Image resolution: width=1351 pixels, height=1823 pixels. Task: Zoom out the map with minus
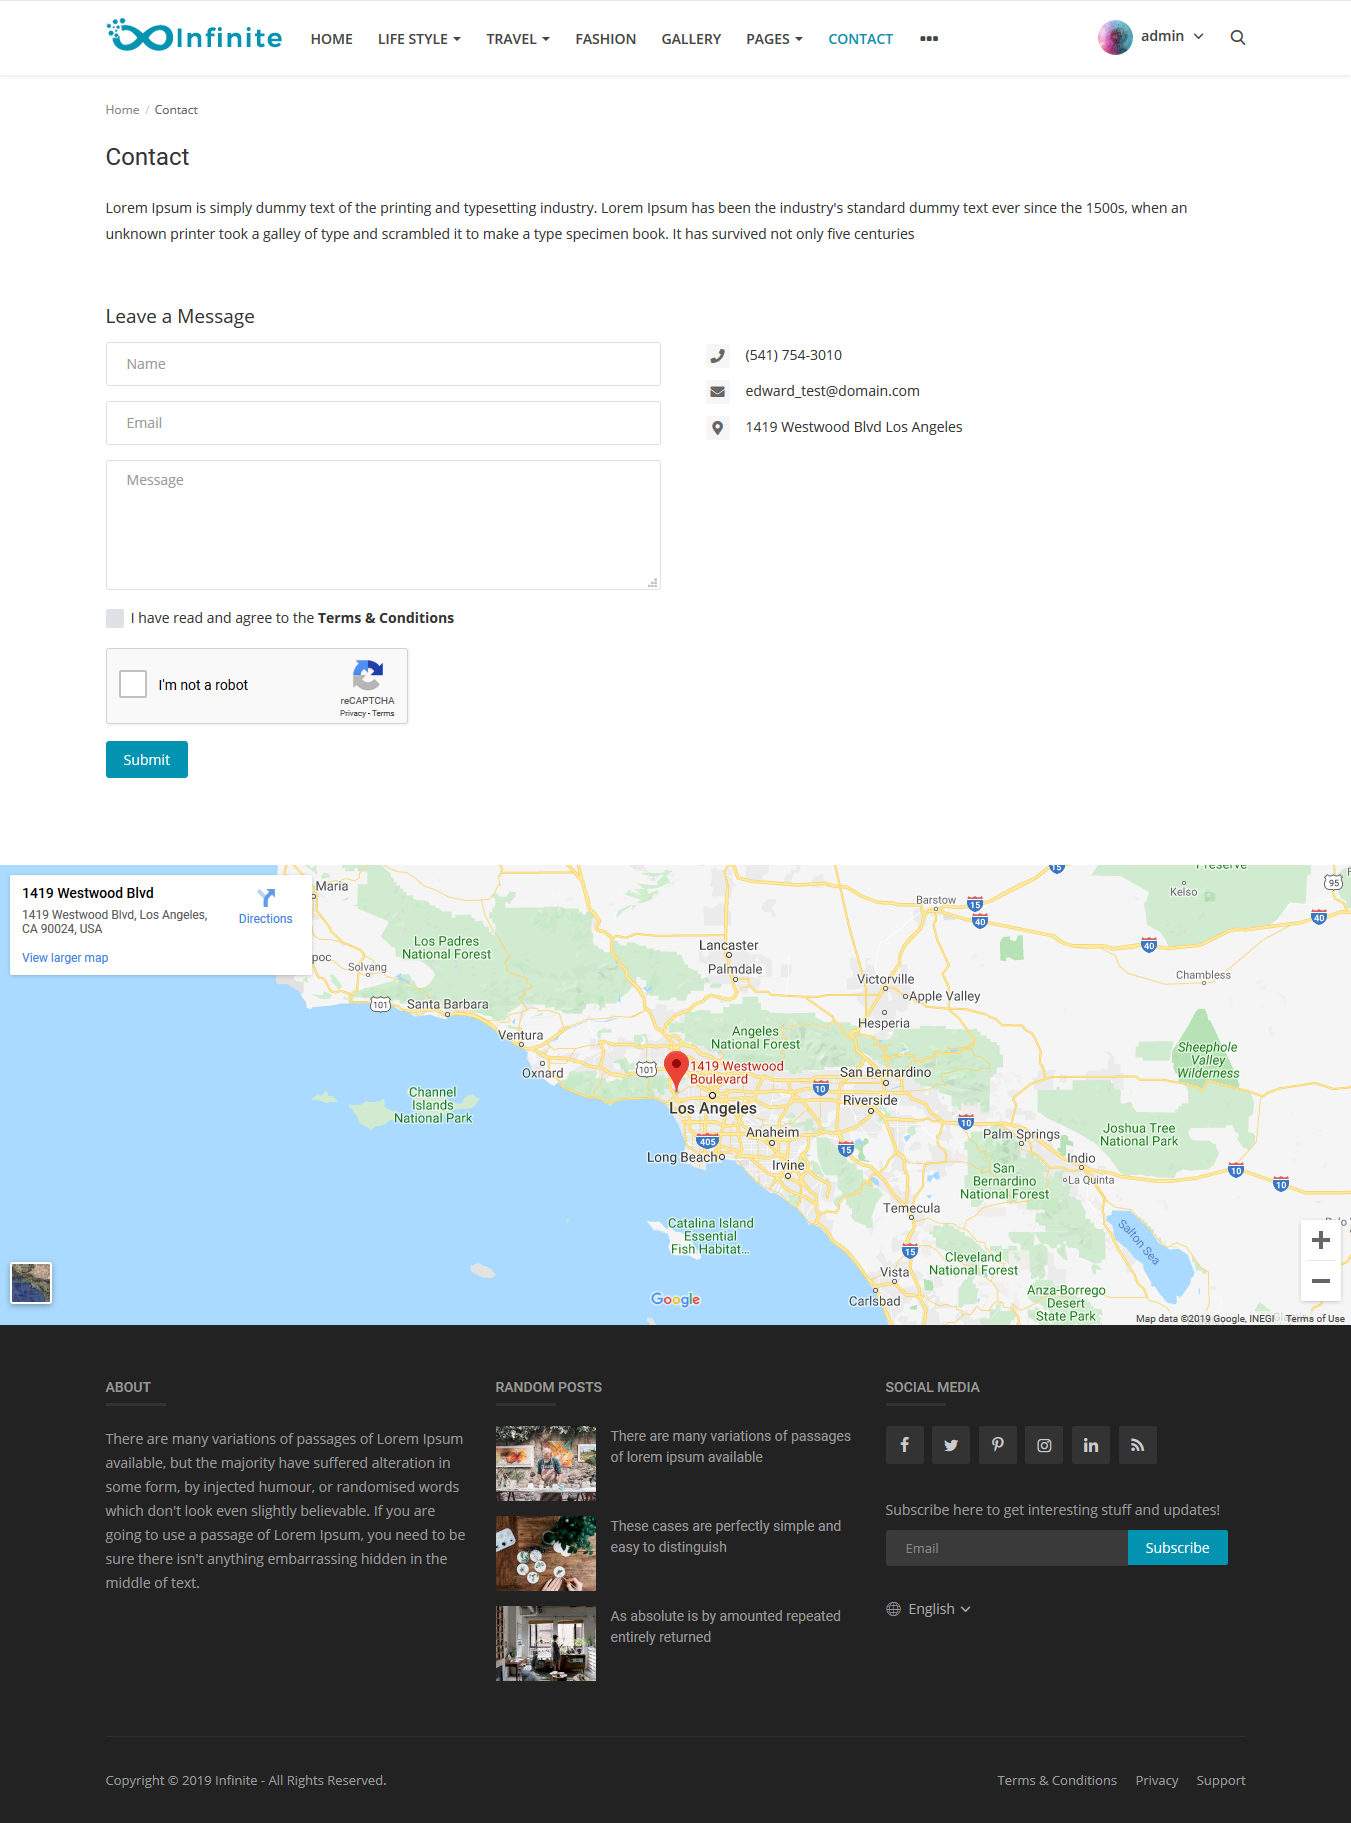click(1321, 1281)
